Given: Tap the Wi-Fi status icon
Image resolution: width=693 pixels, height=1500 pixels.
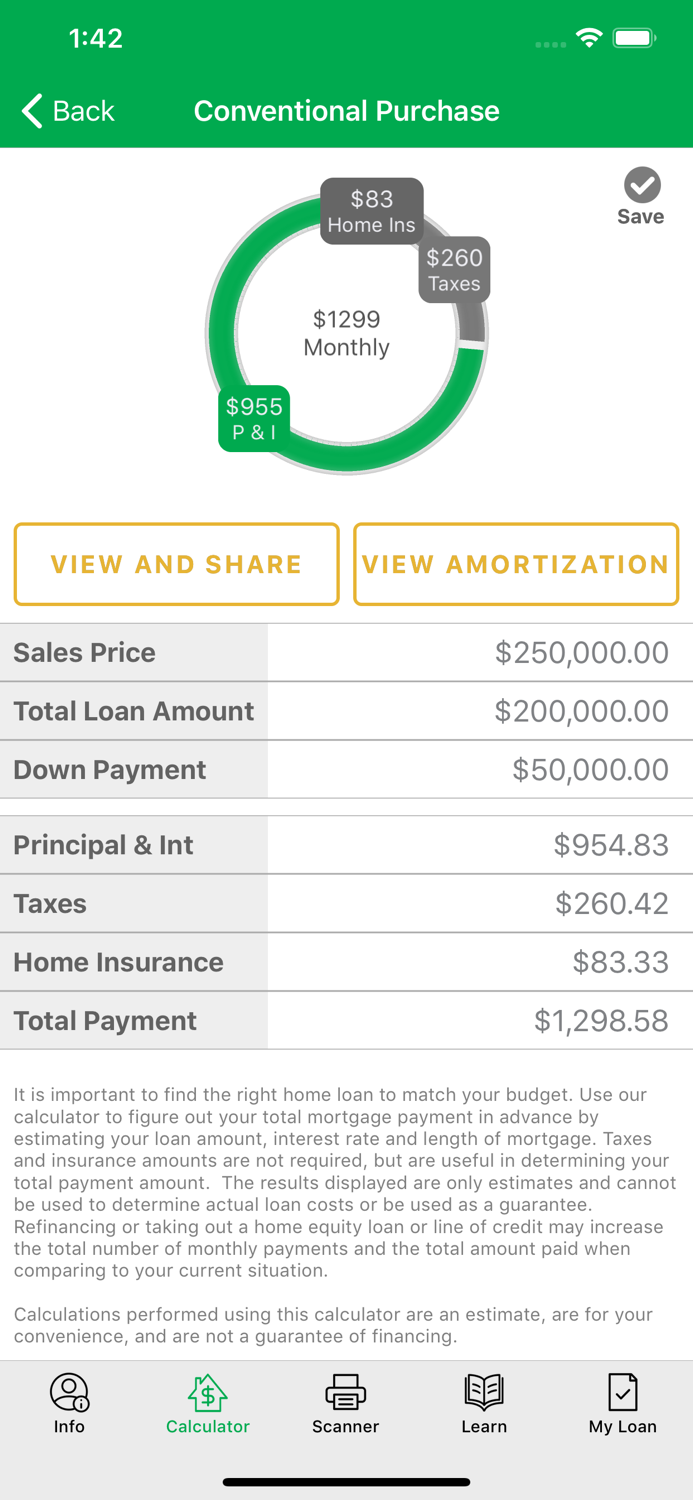Looking at the screenshot, I should [x=589, y=37].
